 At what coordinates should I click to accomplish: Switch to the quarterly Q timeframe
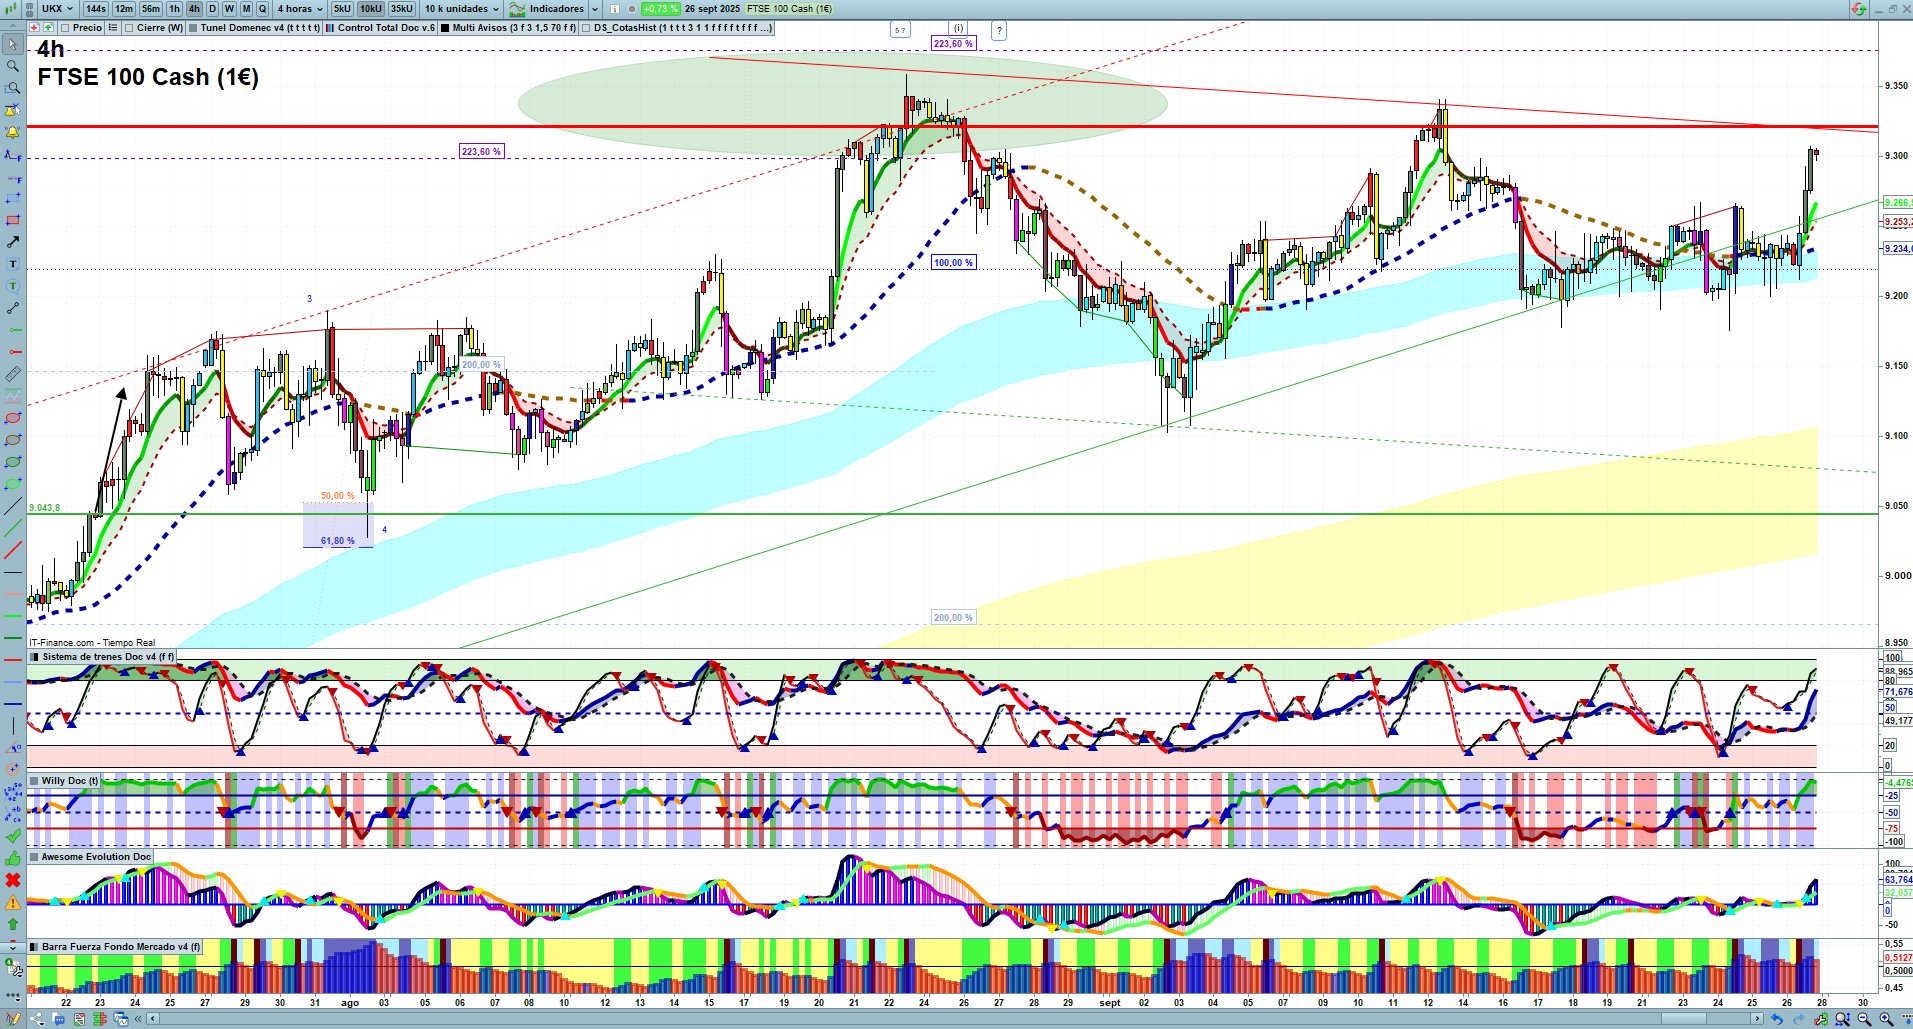[263, 9]
